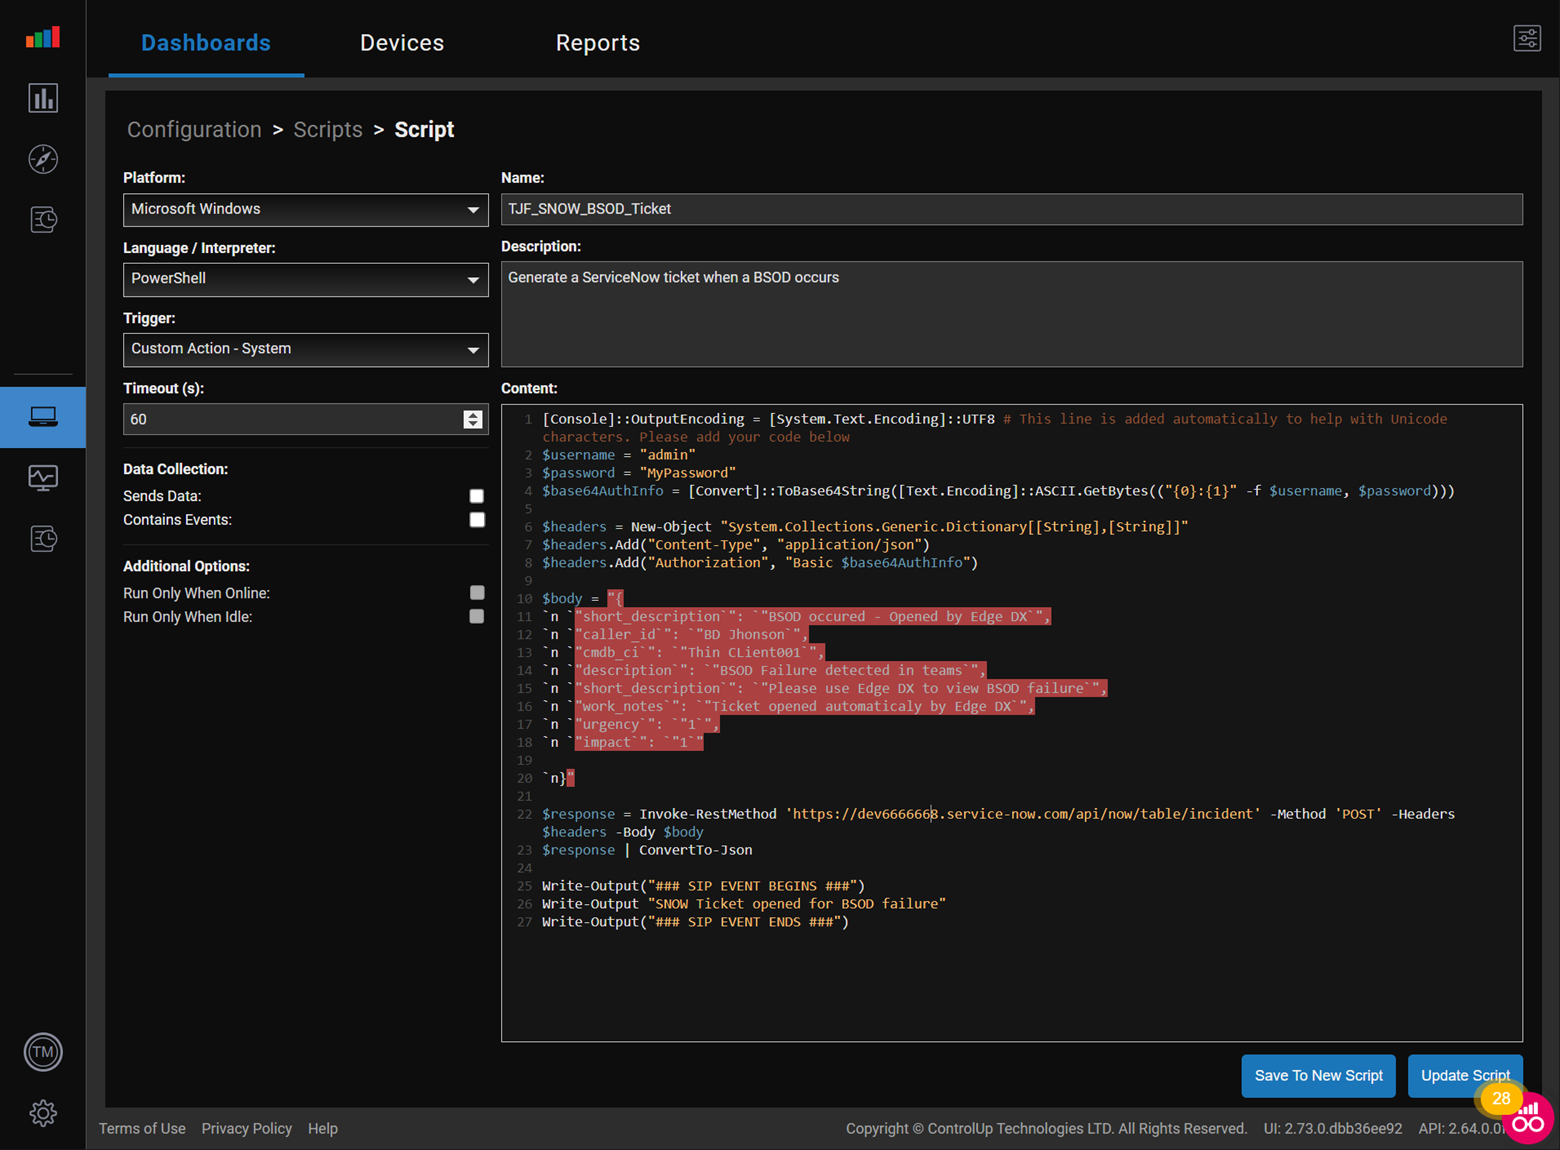Switch to the Devices tab
Image resolution: width=1560 pixels, height=1150 pixels.
coord(402,43)
